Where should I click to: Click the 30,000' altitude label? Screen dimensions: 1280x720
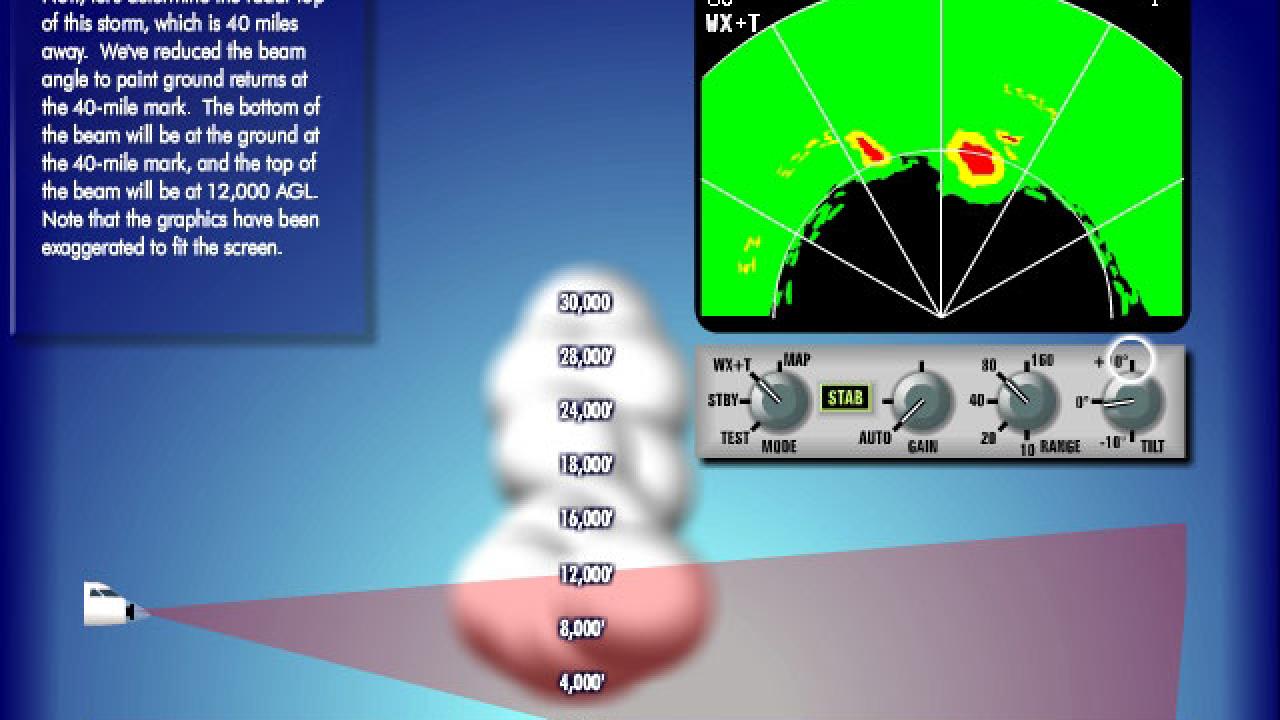(585, 302)
